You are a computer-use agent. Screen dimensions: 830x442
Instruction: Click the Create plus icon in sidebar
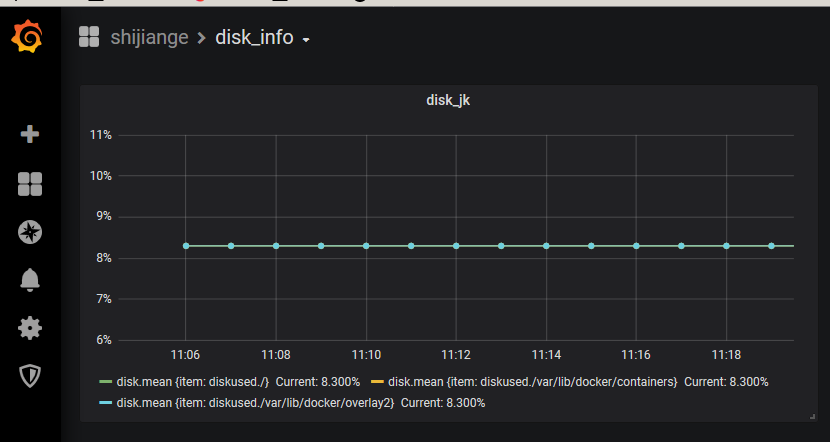coord(30,134)
